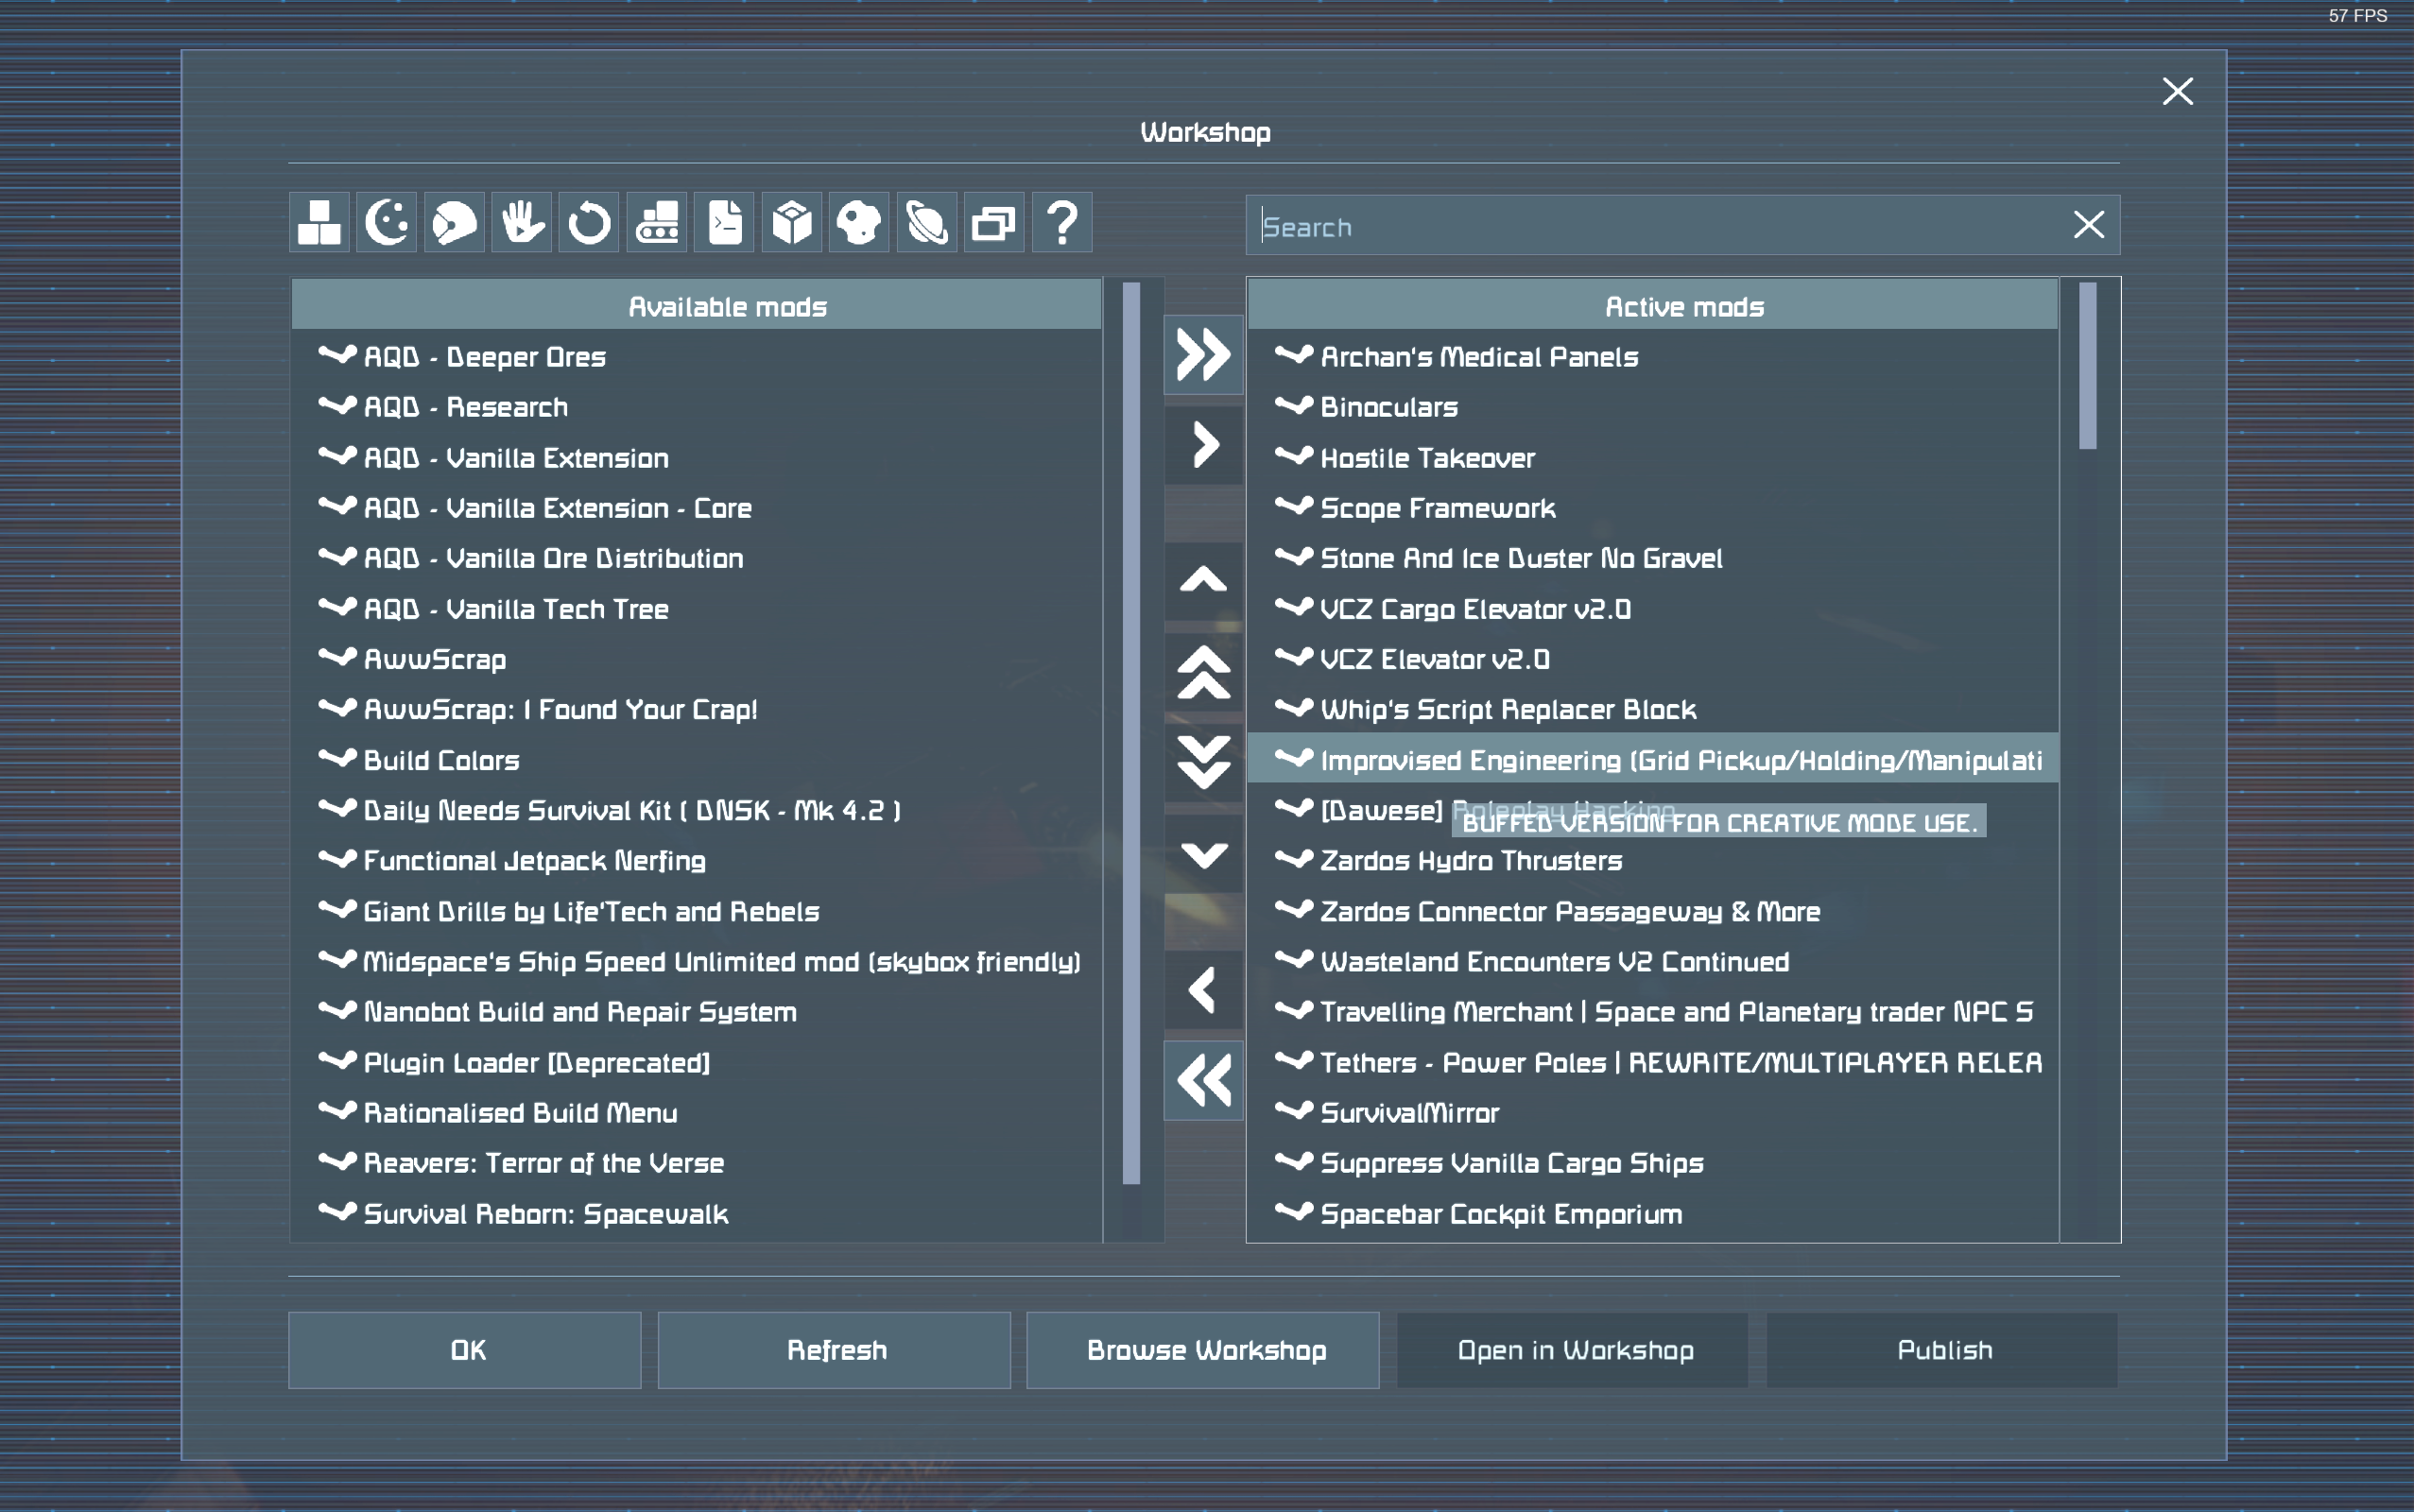Select active mod 'Binoculars'

point(1653,407)
